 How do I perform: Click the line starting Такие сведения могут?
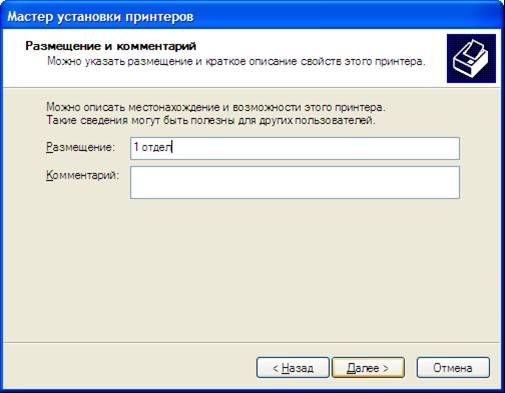(x=211, y=120)
